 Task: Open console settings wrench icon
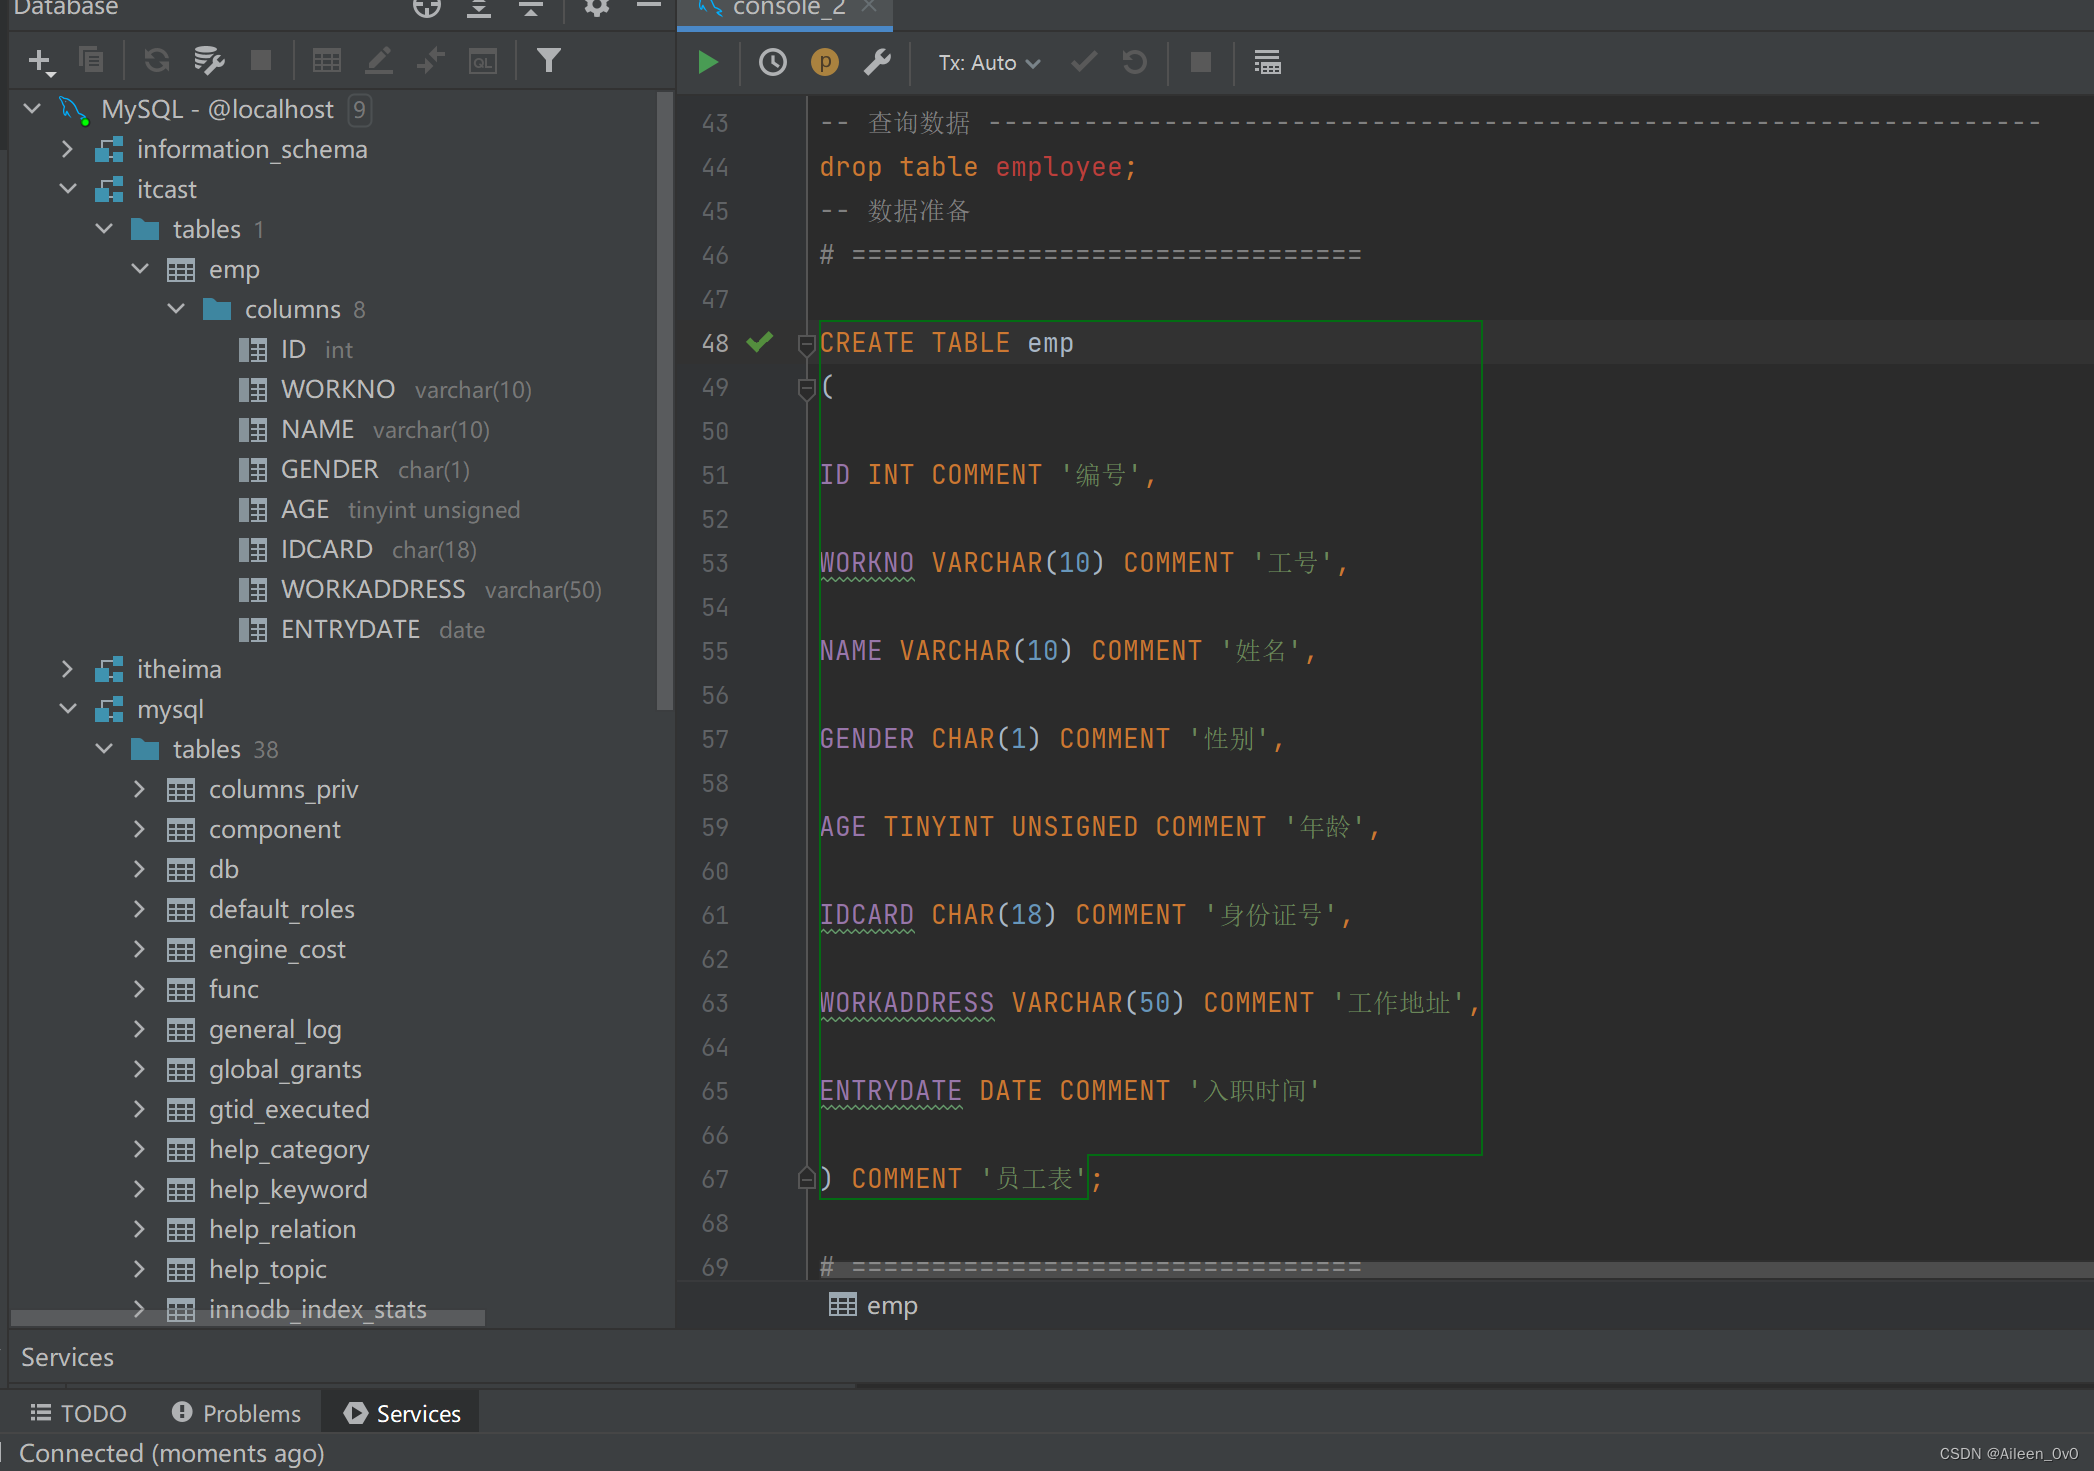pos(877,63)
